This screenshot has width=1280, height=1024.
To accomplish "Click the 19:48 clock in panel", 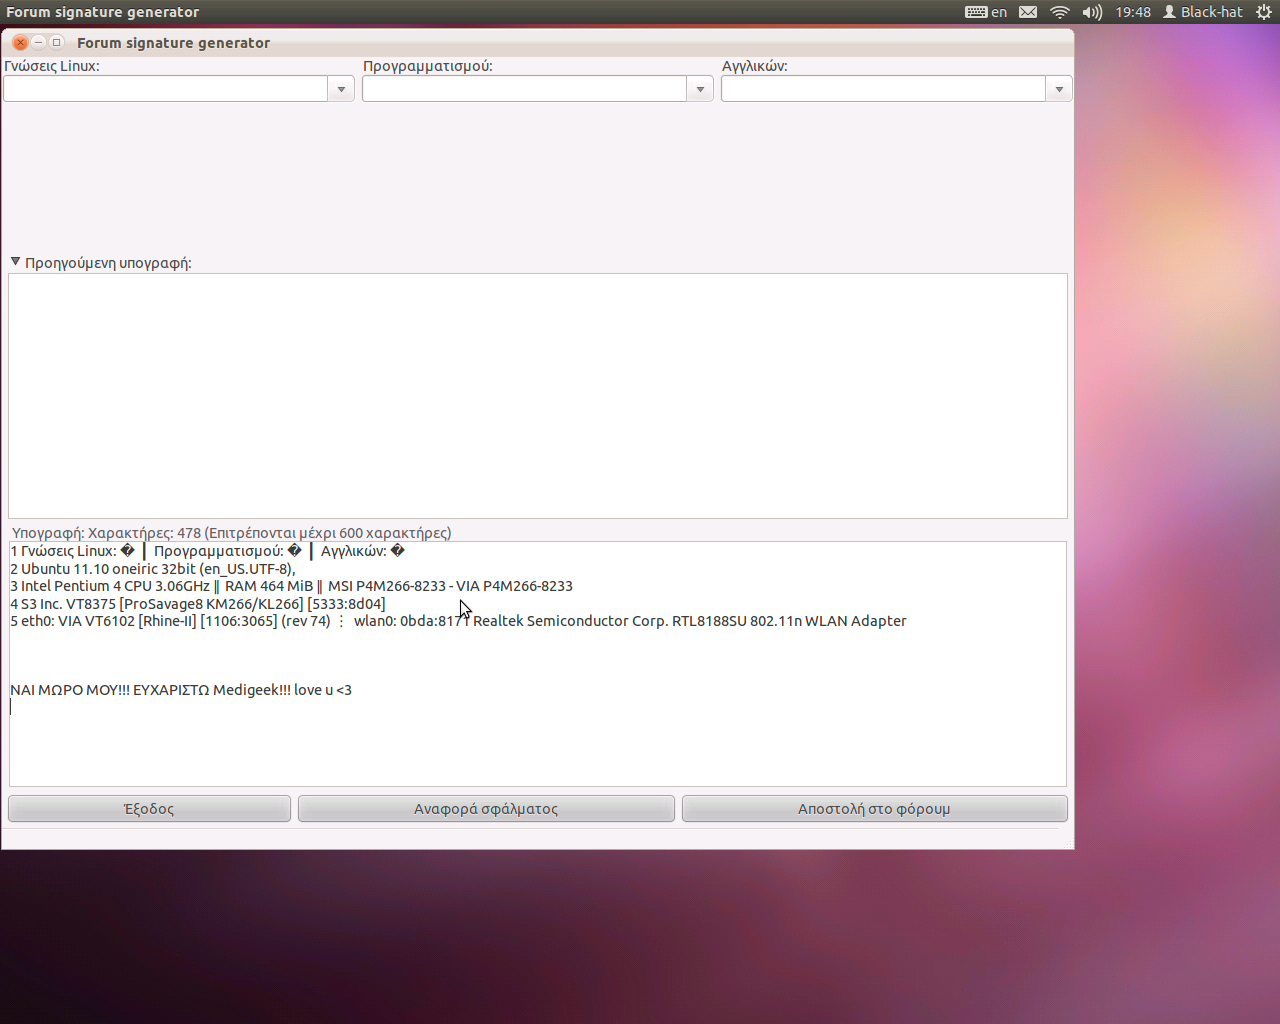I will 1133,12.
